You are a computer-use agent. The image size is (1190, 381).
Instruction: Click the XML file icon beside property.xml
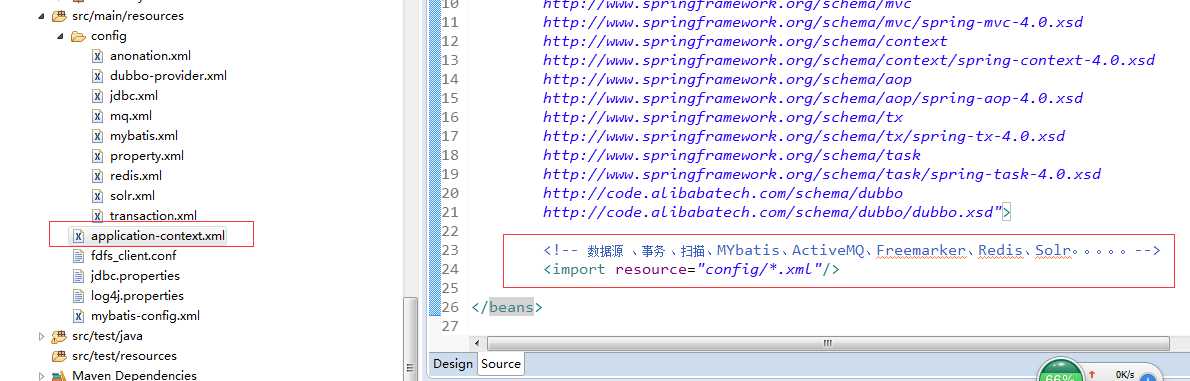(97, 156)
